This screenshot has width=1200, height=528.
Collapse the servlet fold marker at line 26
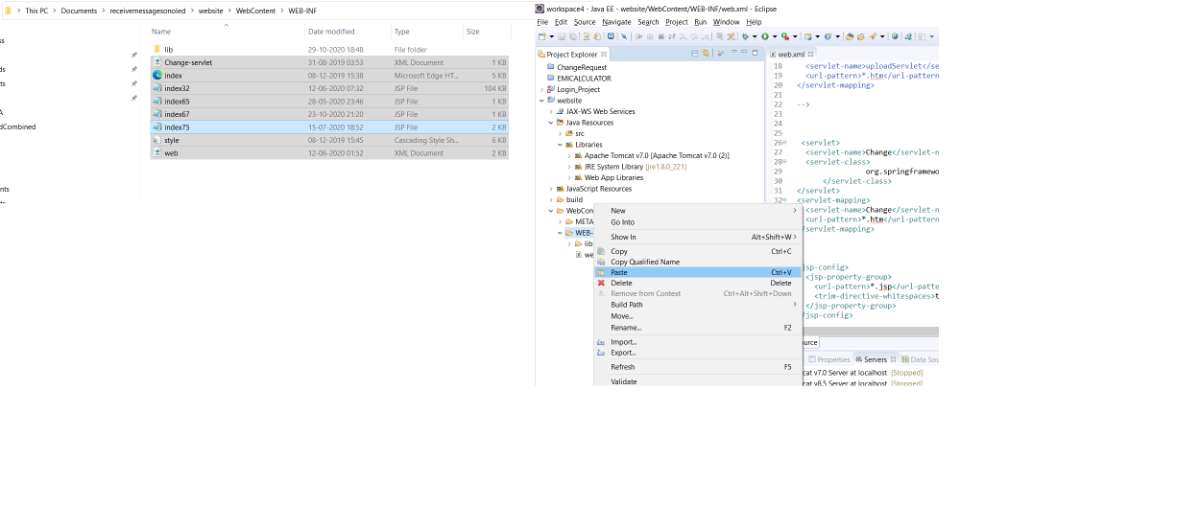pyautogui.click(x=785, y=143)
